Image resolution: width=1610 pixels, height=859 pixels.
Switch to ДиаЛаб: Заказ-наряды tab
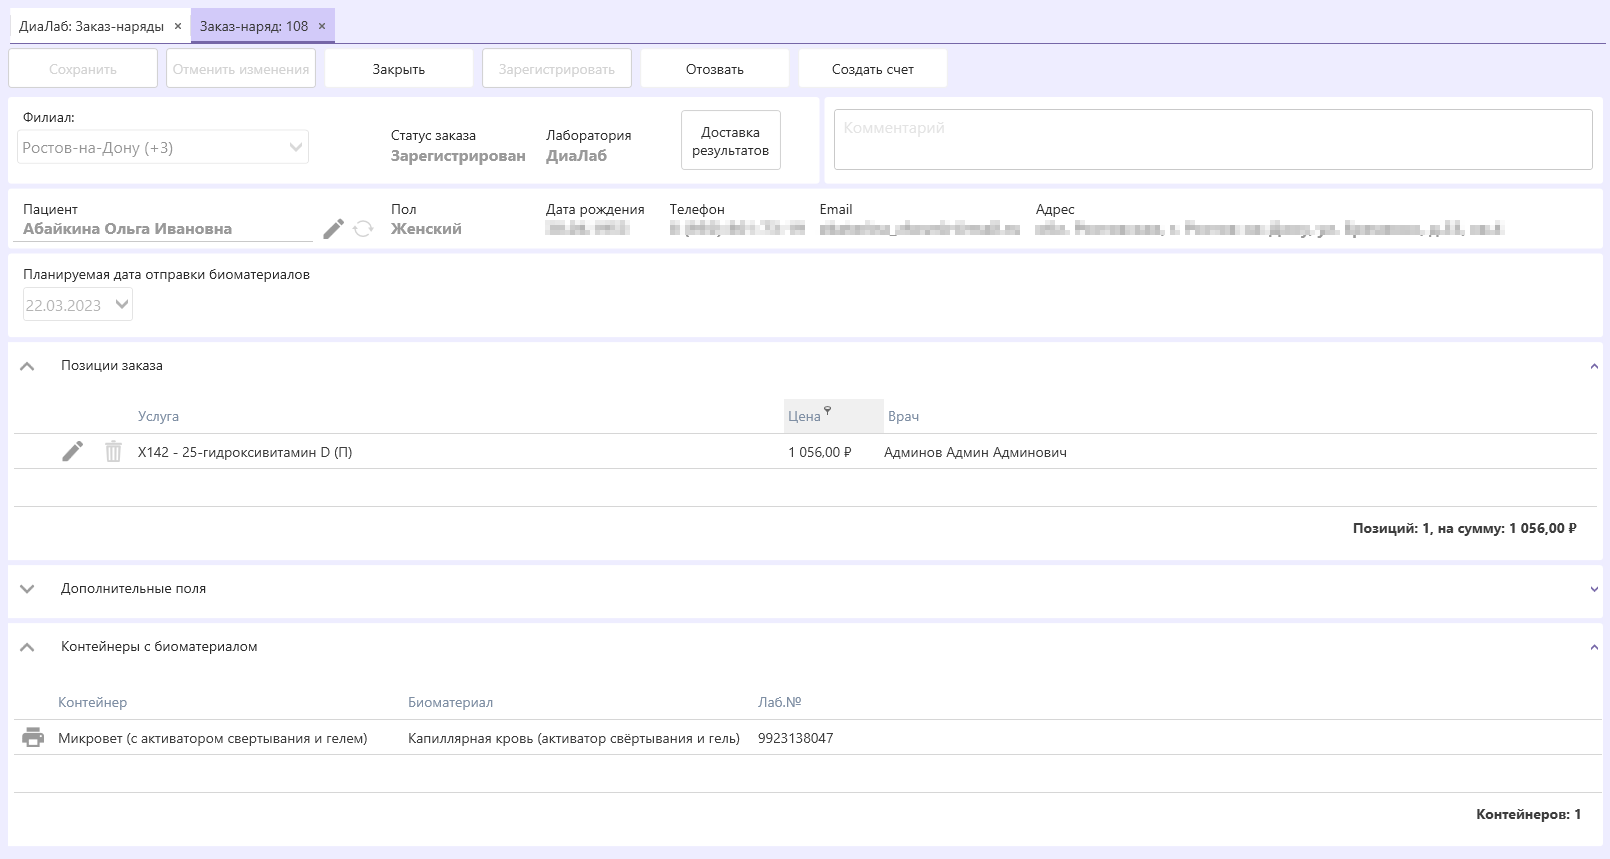pos(91,26)
